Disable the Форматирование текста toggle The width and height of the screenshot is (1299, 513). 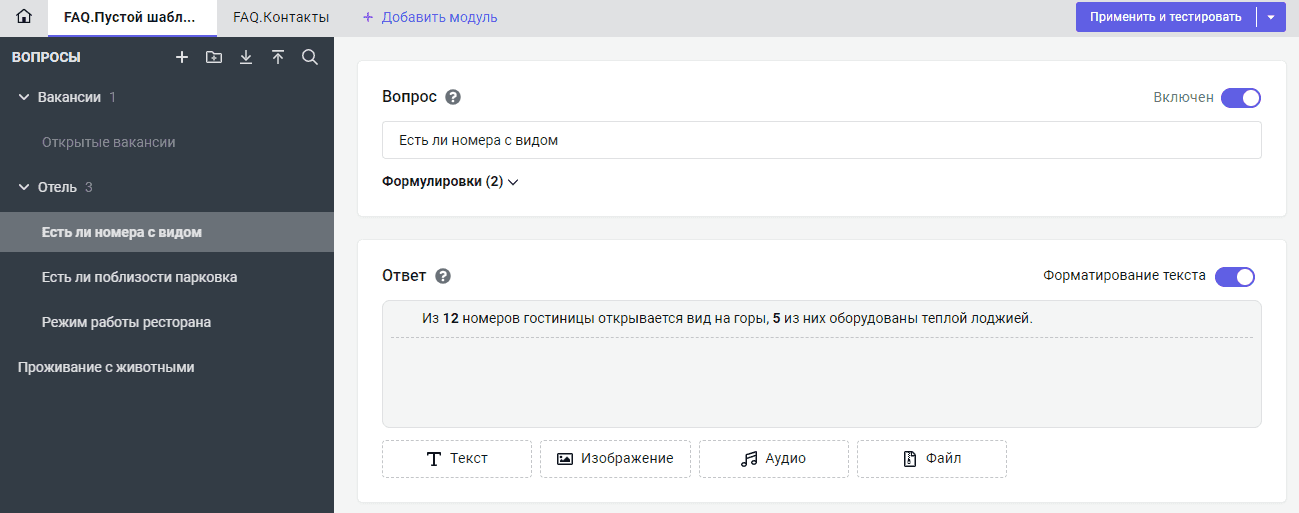click(x=1234, y=277)
